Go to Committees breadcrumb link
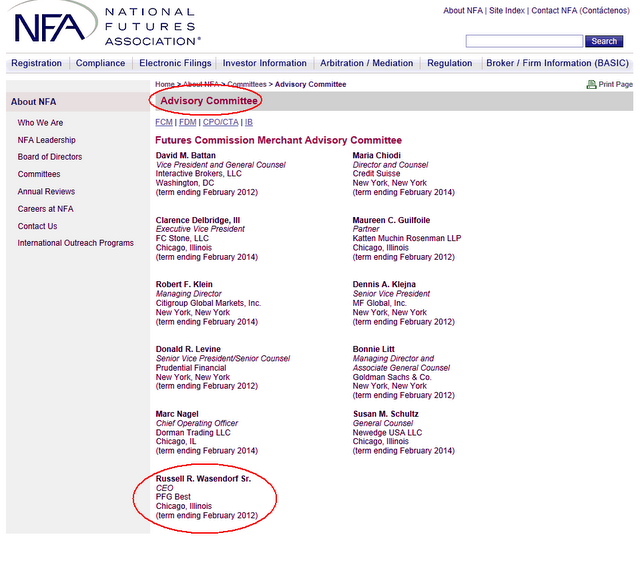The width and height of the screenshot is (640, 563). tap(247, 85)
